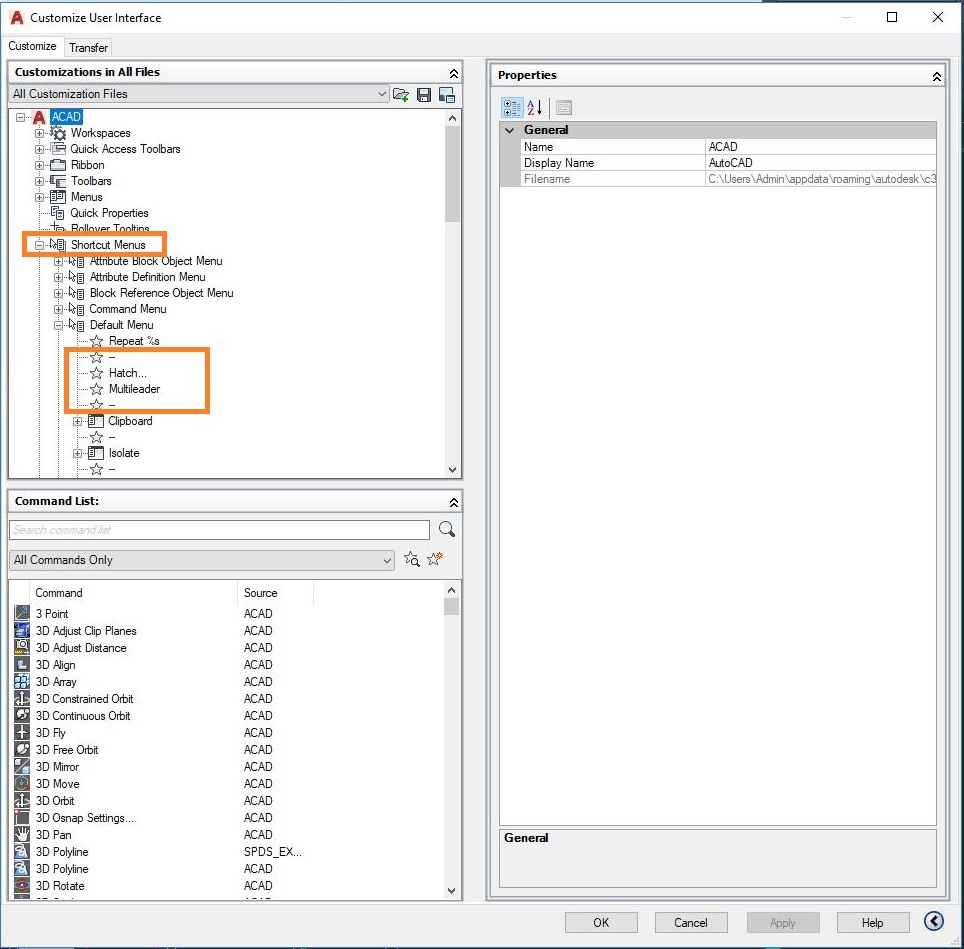Collapse the General properties category
The width and height of the screenshot is (964, 949).
click(509, 130)
